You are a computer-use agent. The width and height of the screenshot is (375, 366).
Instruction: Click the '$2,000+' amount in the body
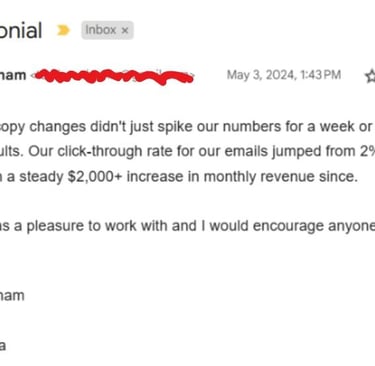(95, 176)
